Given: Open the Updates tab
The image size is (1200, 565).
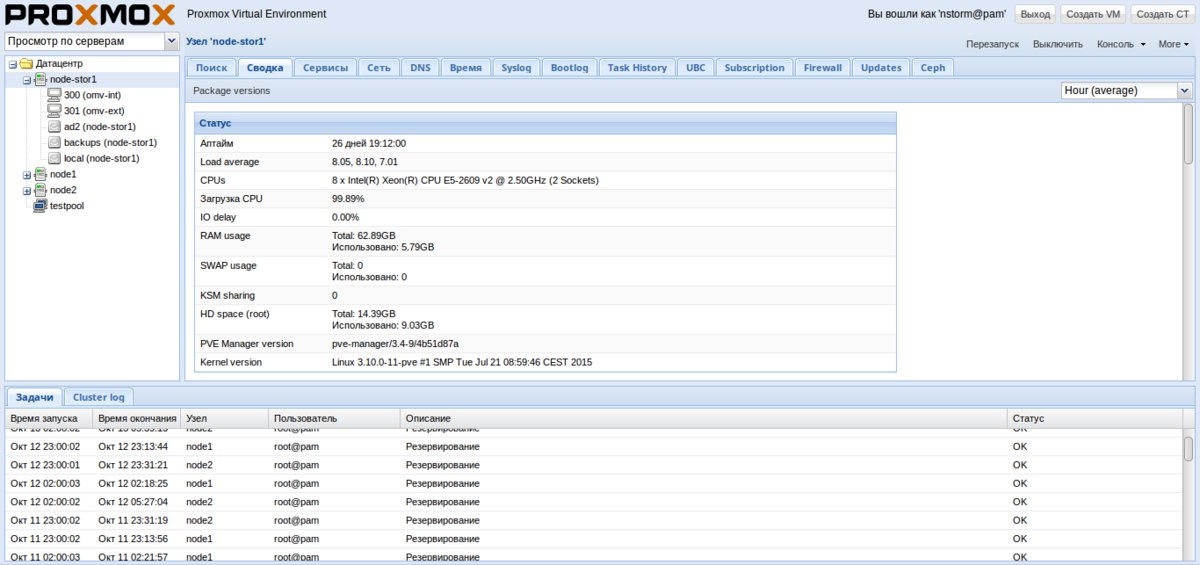Looking at the screenshot, I should 881,68.
